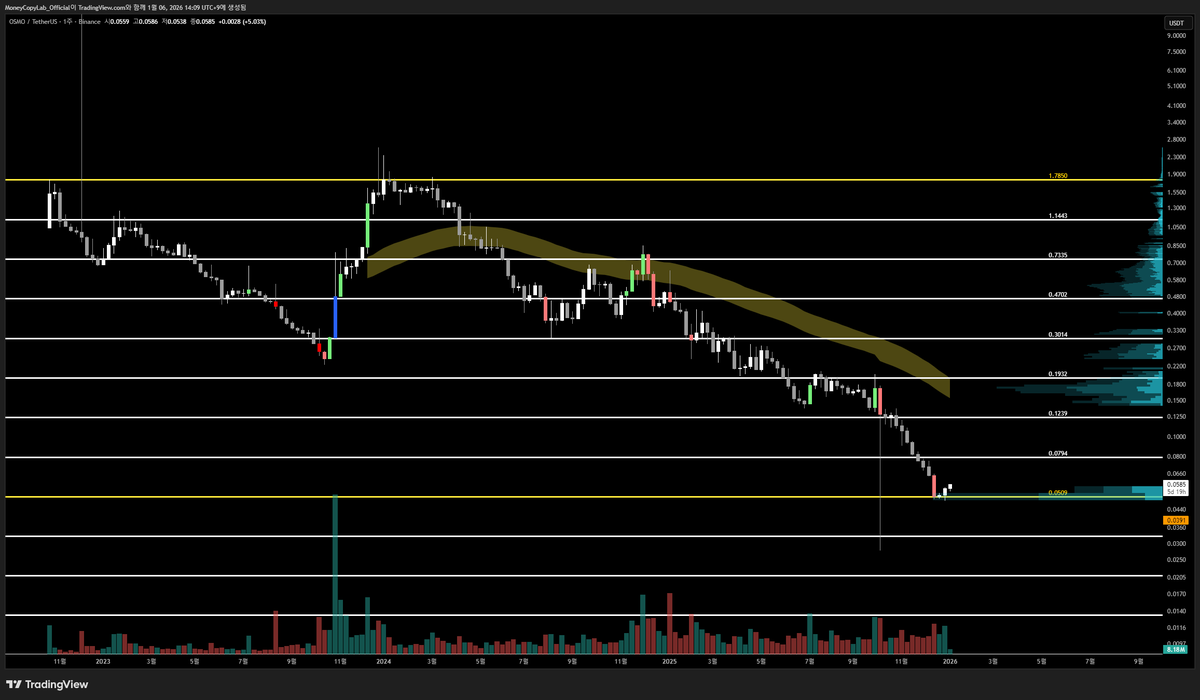Image resolution: width=1200 pixels, height=700 pixels.
Task: Select the 0.1932 level label
Action: click(x=1058, y=373)
